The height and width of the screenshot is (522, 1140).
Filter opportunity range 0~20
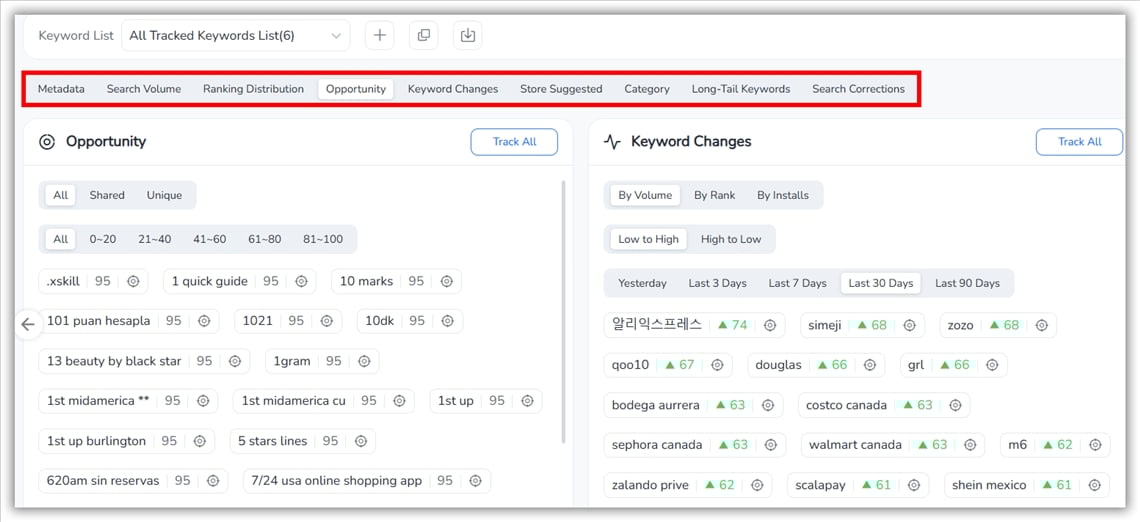click(103, 239)
